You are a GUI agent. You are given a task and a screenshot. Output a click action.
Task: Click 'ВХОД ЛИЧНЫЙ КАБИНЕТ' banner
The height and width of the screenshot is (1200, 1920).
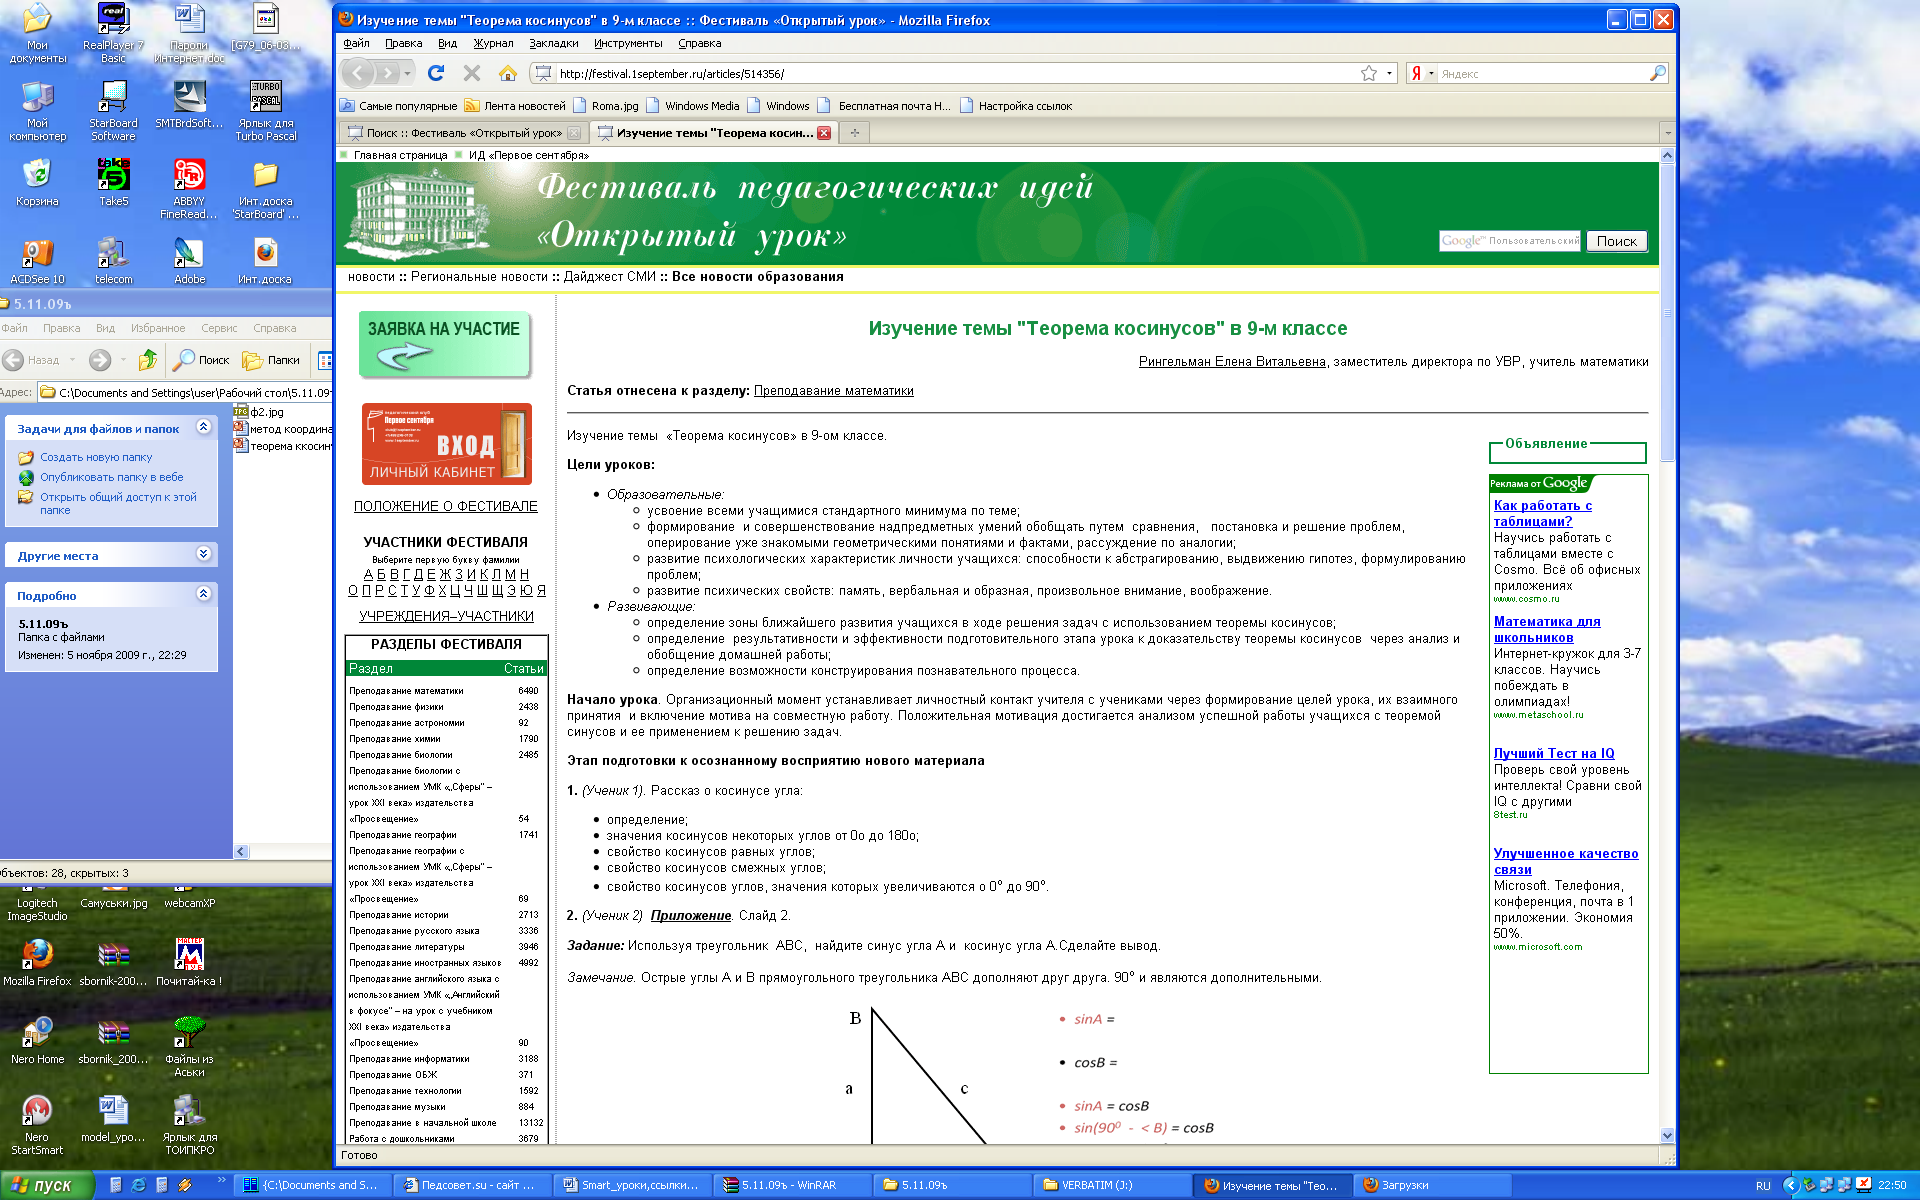tap(446, 444)
